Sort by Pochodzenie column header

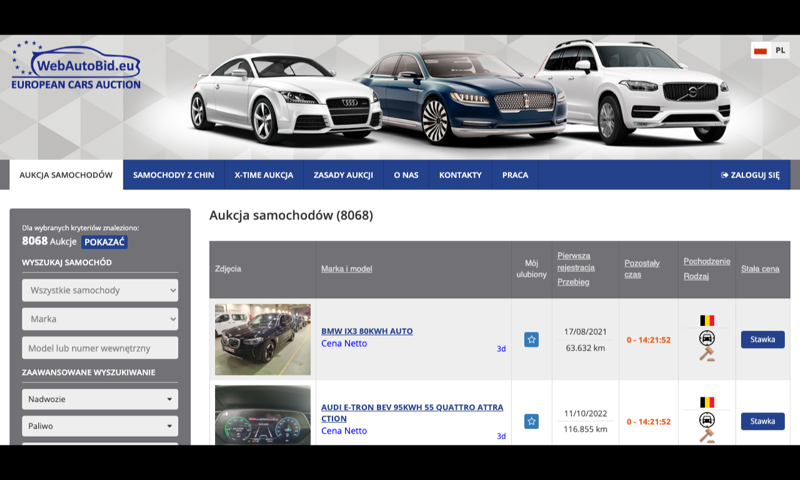coord(707,261)
